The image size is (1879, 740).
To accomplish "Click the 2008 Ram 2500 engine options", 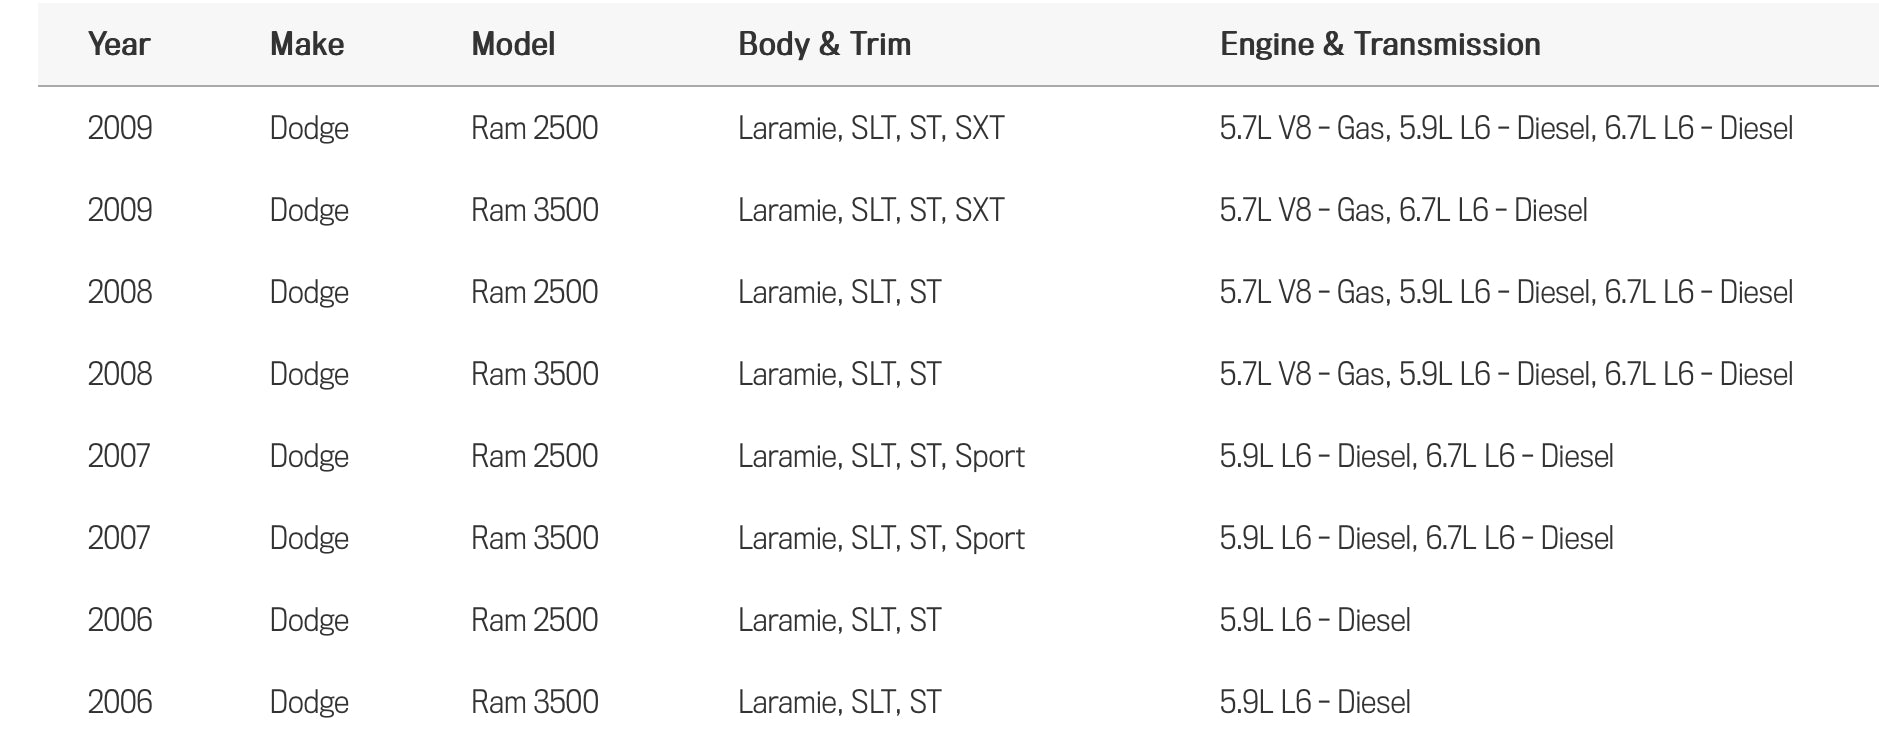I will point(1505,292).
